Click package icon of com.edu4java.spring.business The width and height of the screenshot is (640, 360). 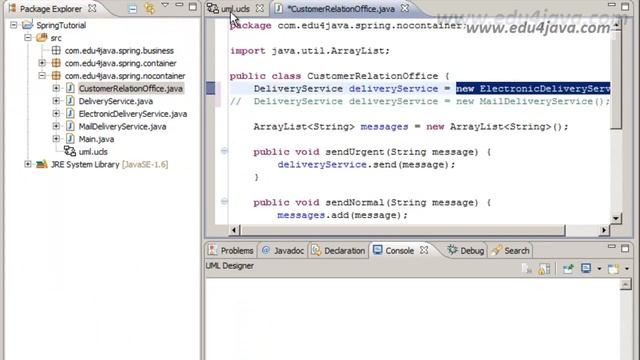click(56, 51)
